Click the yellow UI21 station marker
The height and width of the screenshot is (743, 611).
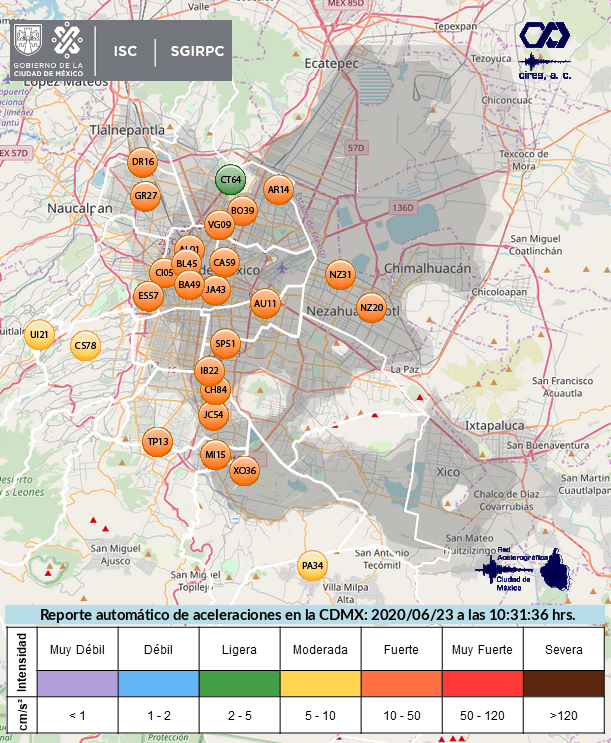[x=39, y=334]
